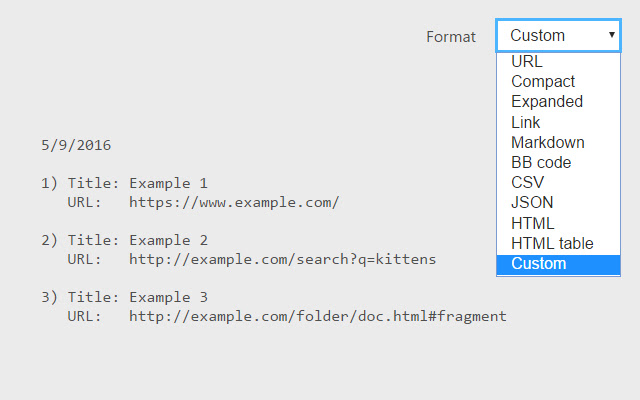Choose the JSON format option
This screenshot has width=640, height=400.
coord(531,203)
